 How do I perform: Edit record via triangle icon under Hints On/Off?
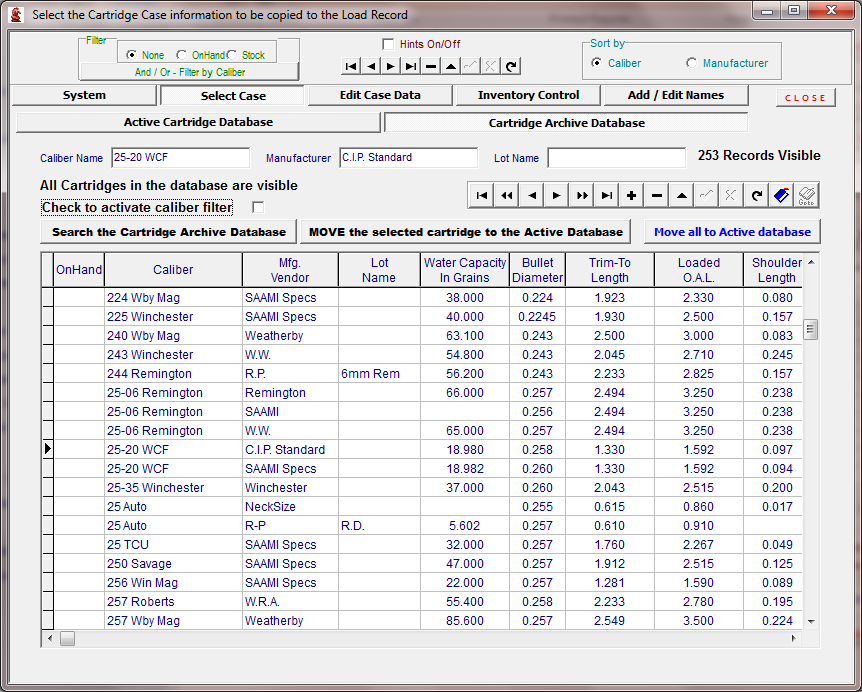tap(451, 67)
